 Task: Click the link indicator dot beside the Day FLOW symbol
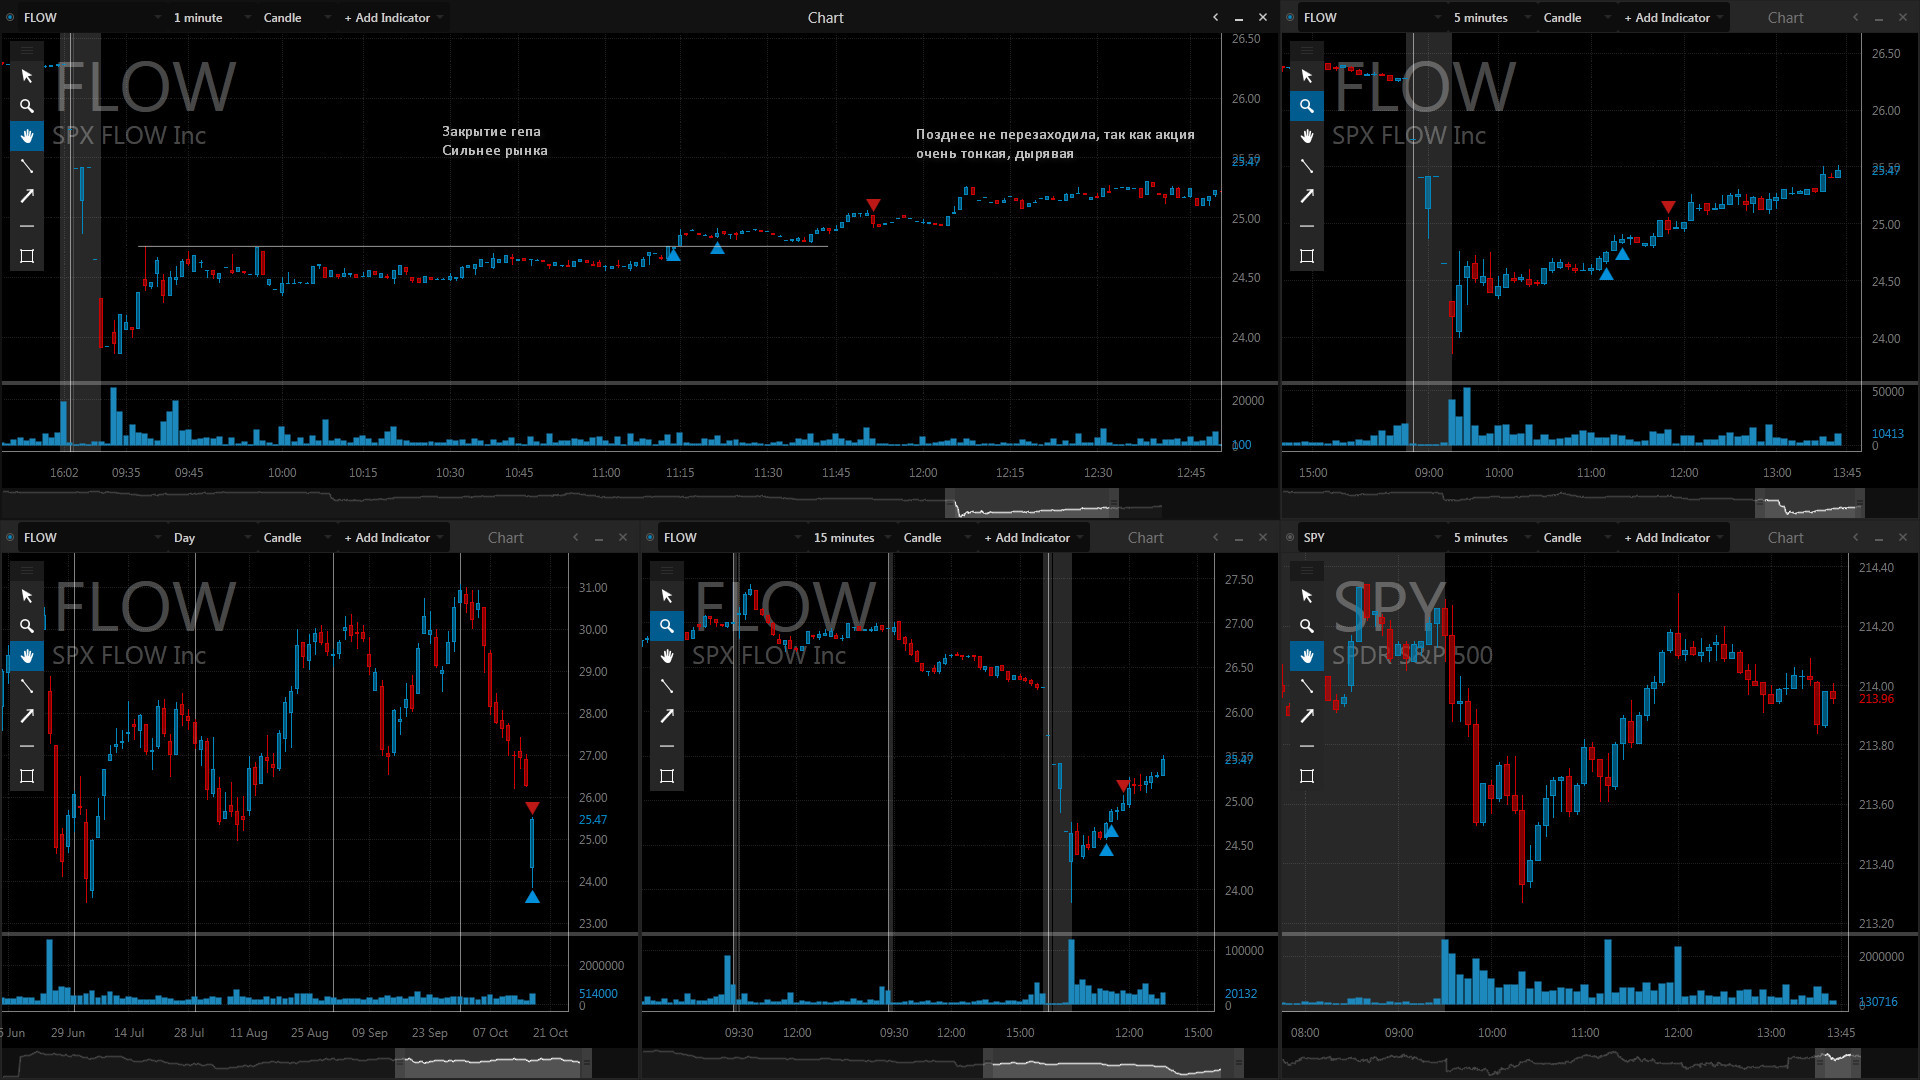point(10,538)
